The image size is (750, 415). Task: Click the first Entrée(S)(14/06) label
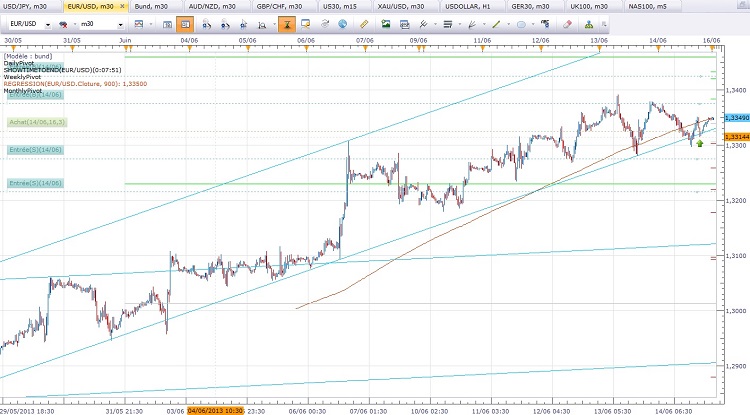pos(36,150)
